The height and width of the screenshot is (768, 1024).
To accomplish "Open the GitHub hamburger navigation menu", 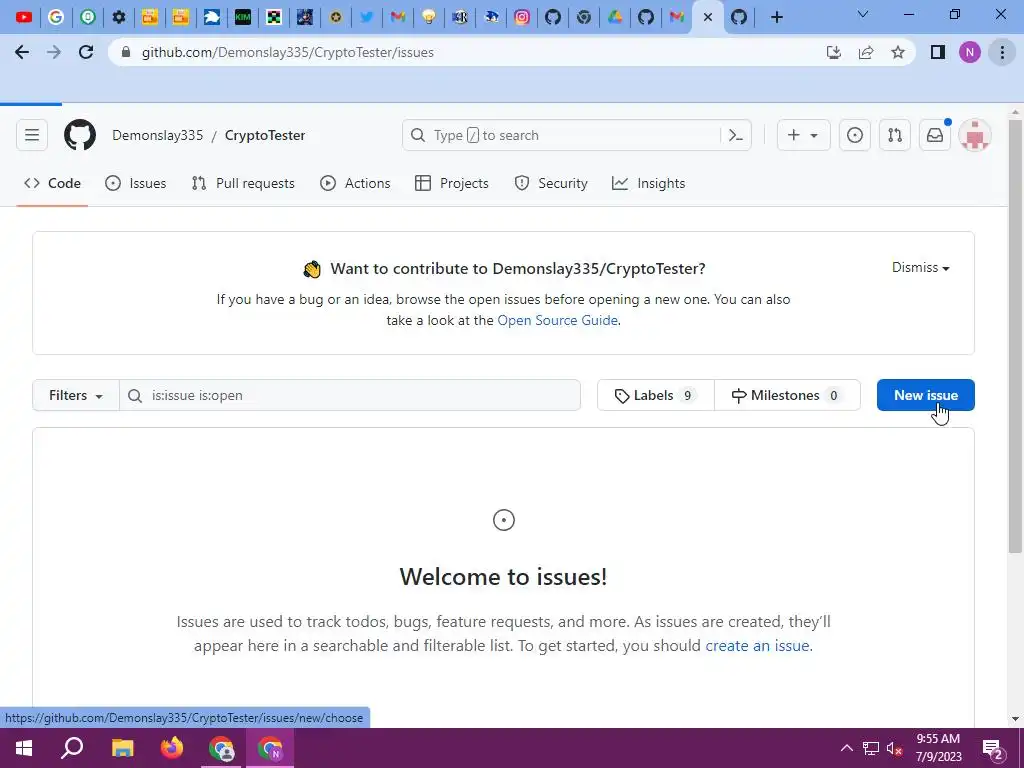I will pyautogui.click(x=32, y=135).
